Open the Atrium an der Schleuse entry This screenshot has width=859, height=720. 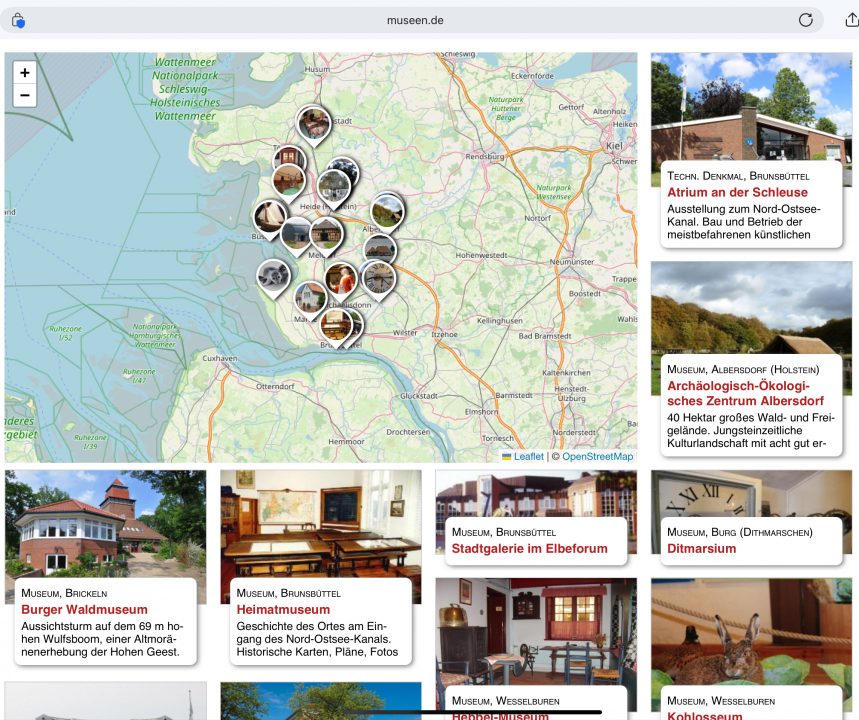tap(737, 192)
